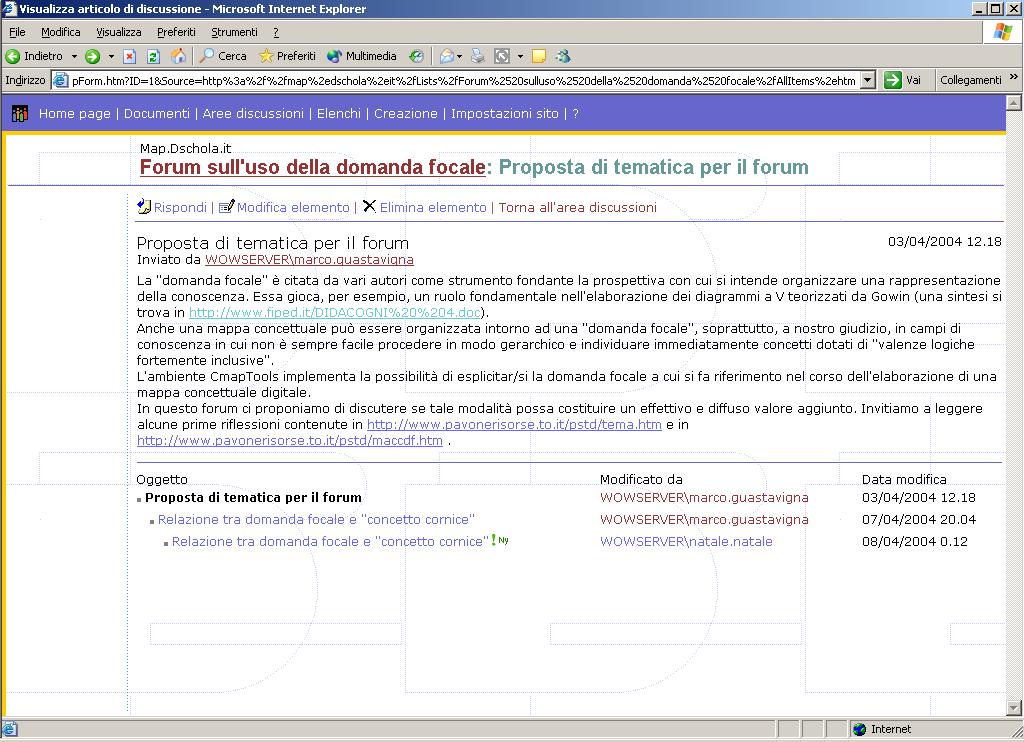Click the Cronologia history icon
The height and width of the screenshot is (742, 1024).
[416, 56]
